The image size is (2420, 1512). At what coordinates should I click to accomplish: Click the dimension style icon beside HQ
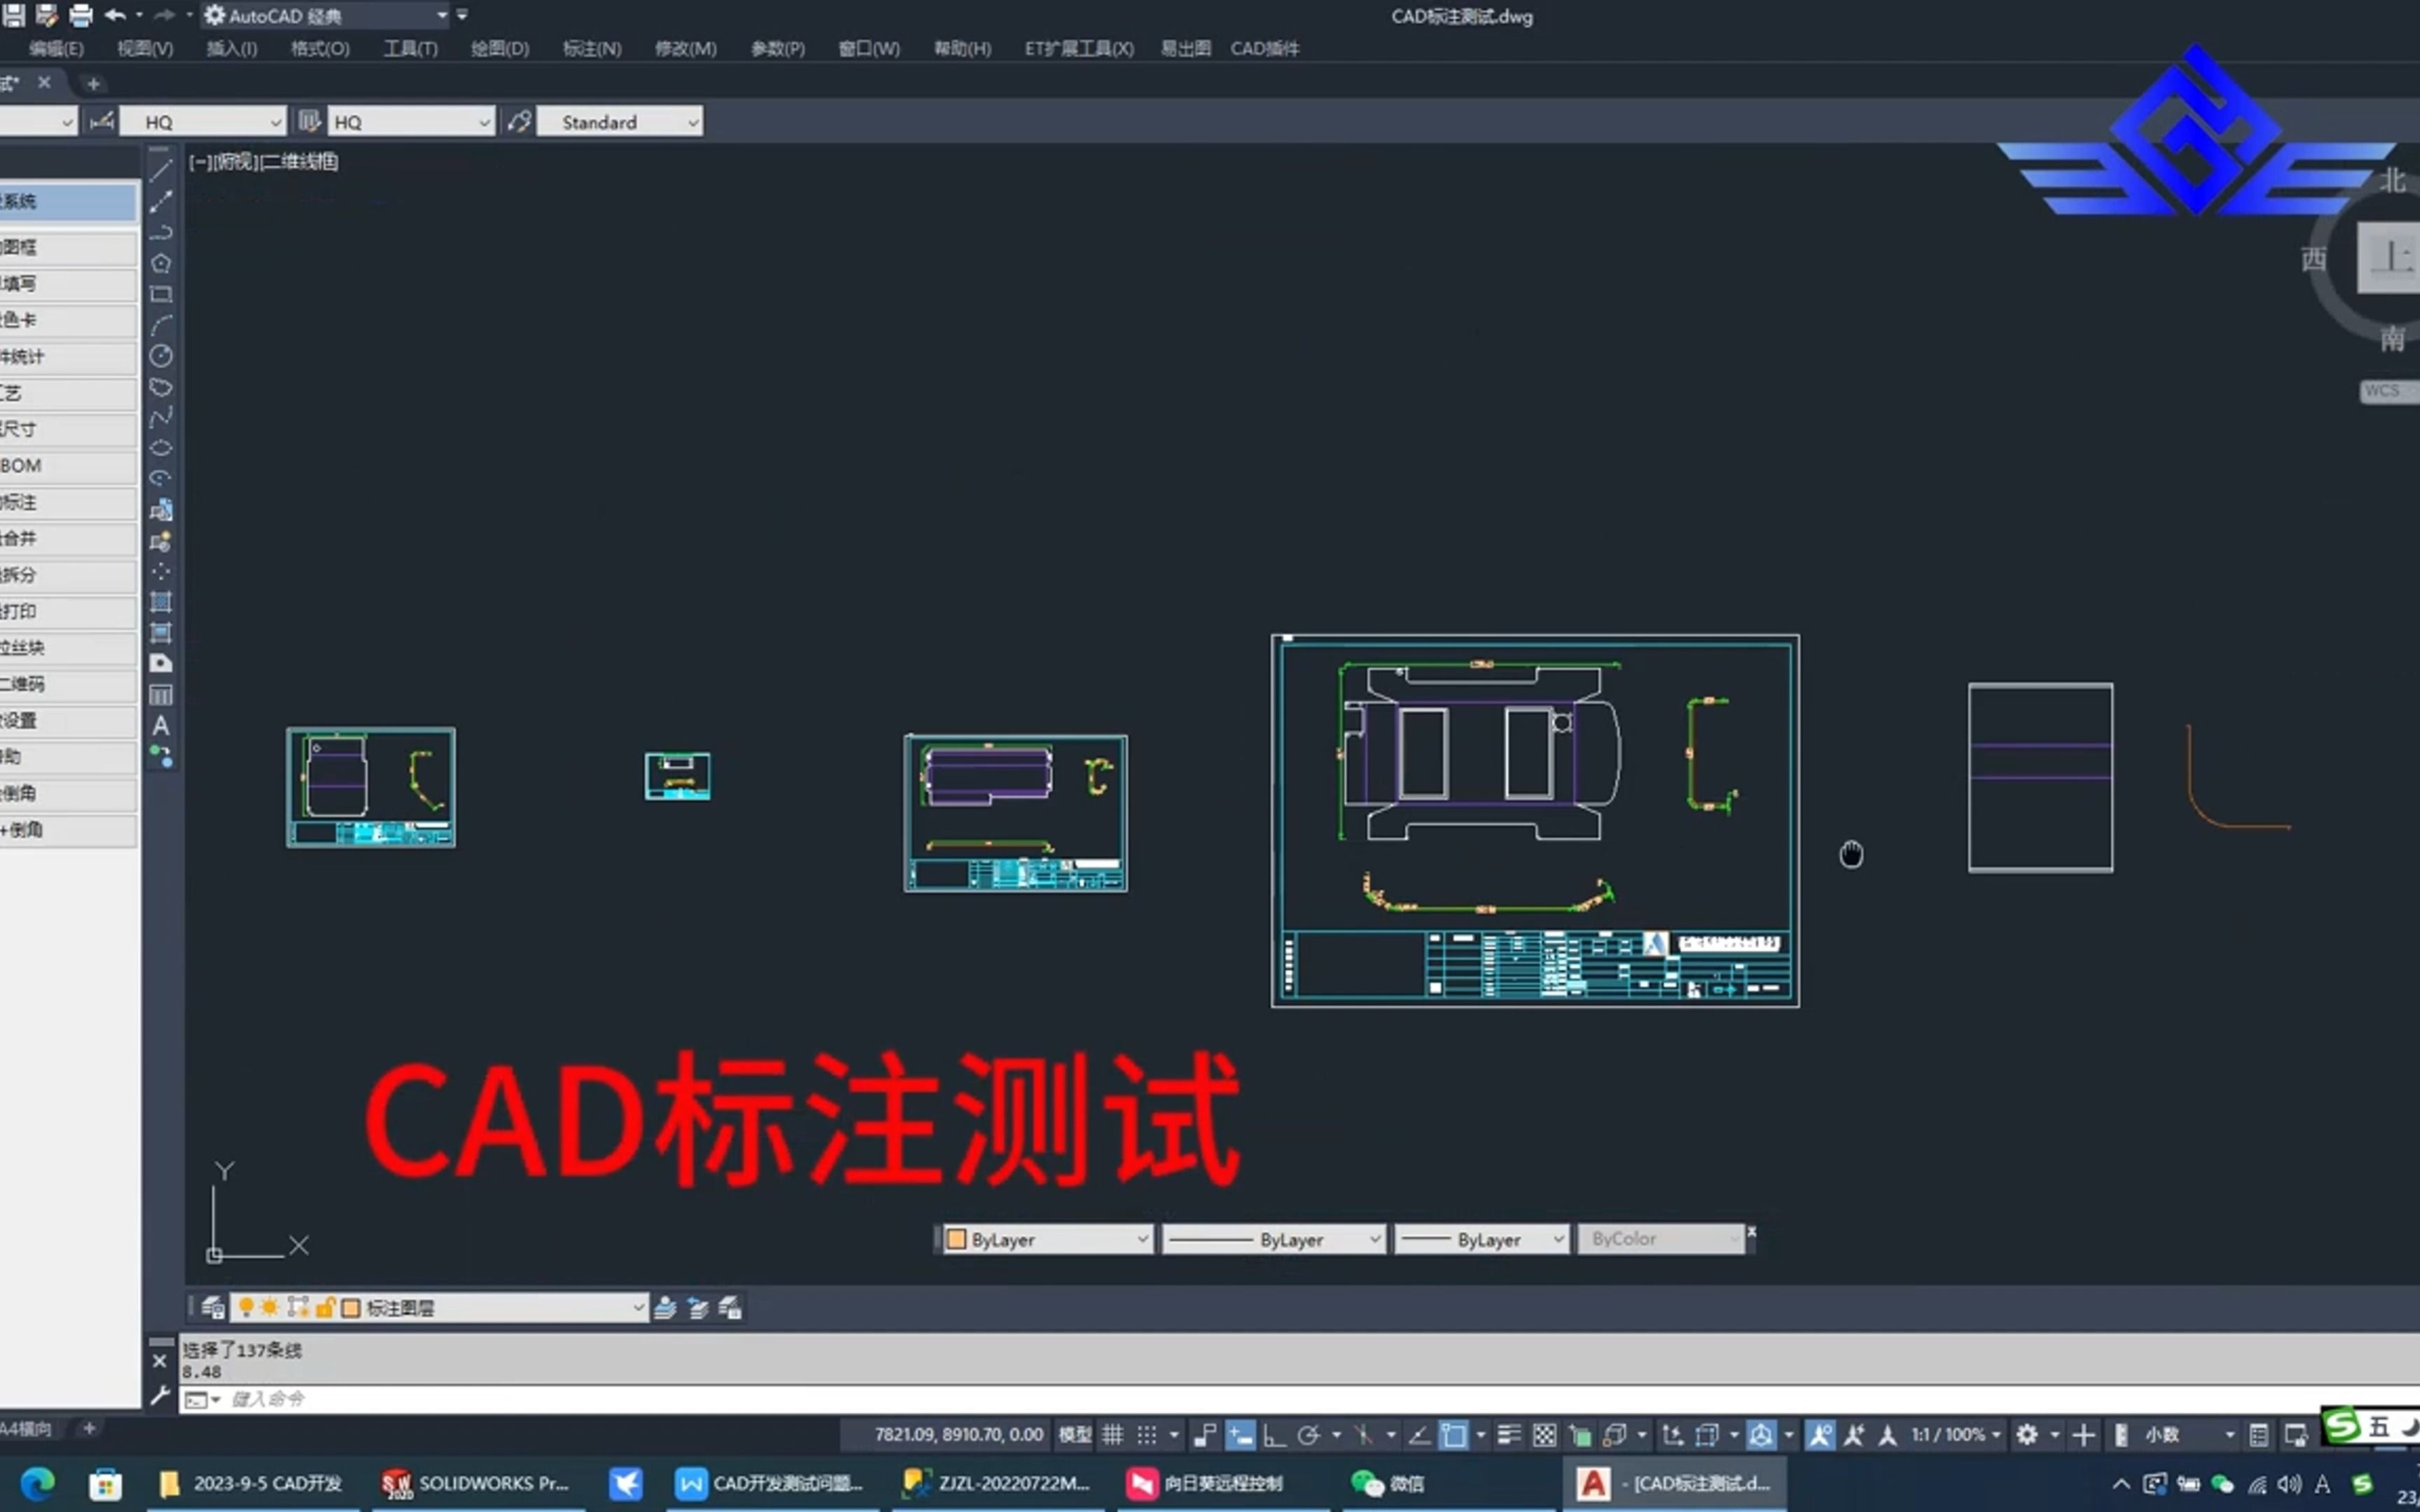click(x=101, y=122)
